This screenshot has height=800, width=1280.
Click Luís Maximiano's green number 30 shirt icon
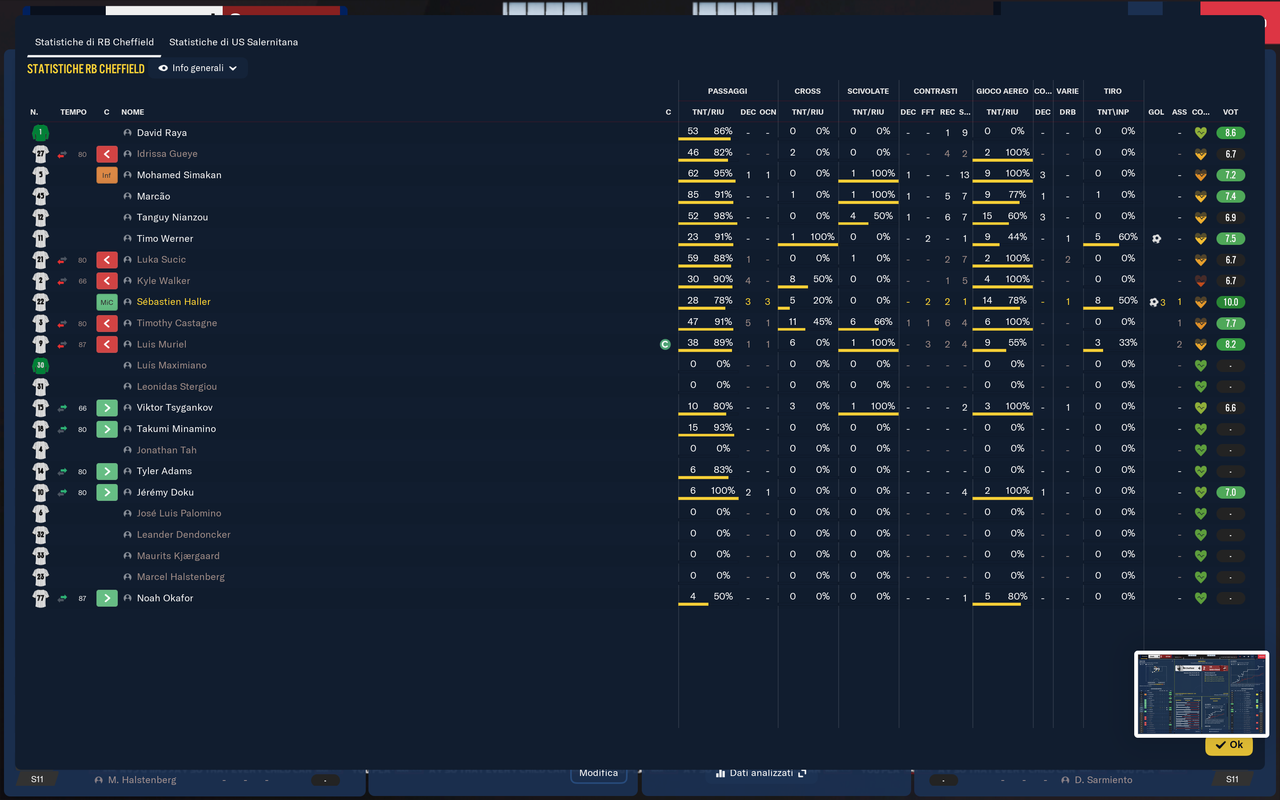pyautogui.click(x=40, y=365)
